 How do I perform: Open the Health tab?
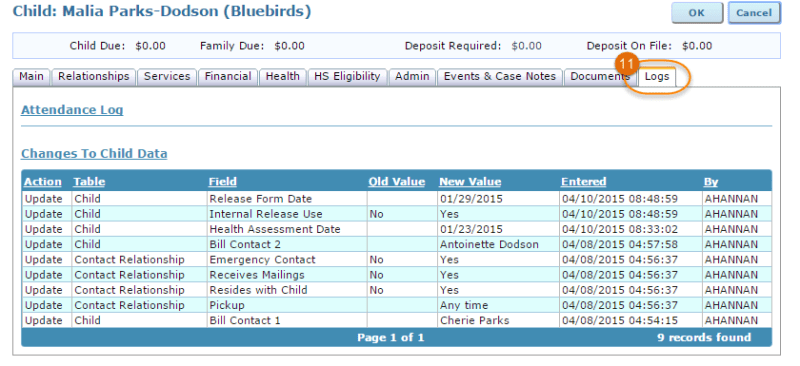pyautogui.click(x=283, y=77)
